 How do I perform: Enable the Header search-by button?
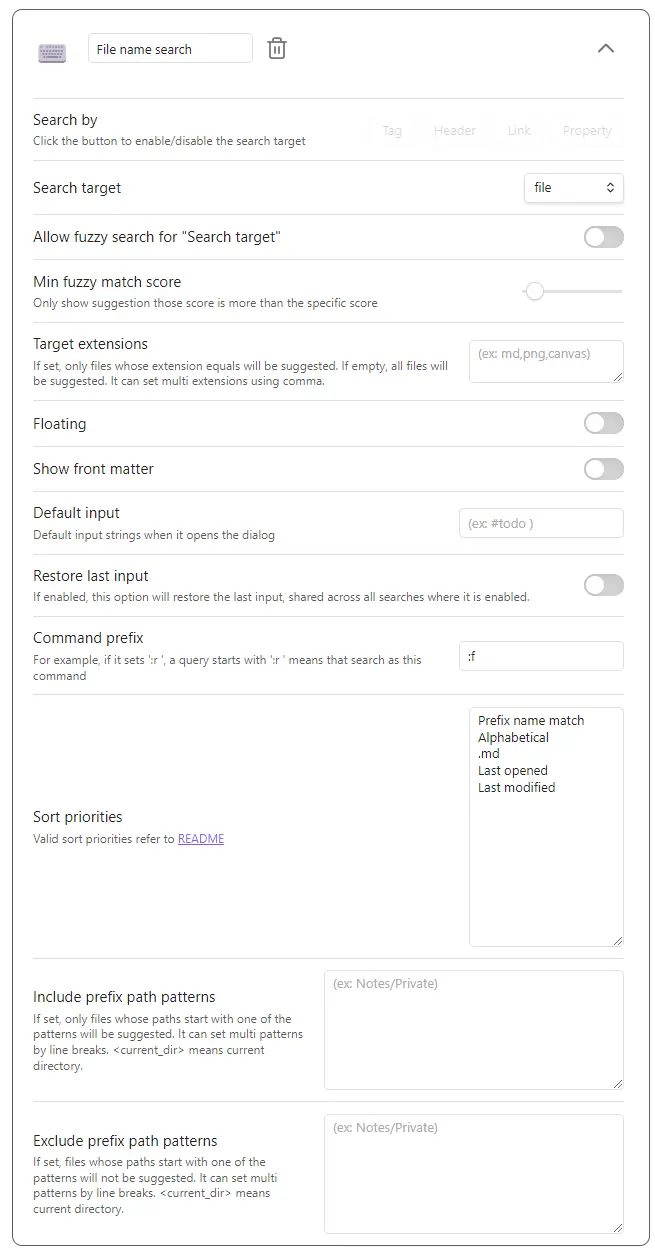click(x=455, y=131)
